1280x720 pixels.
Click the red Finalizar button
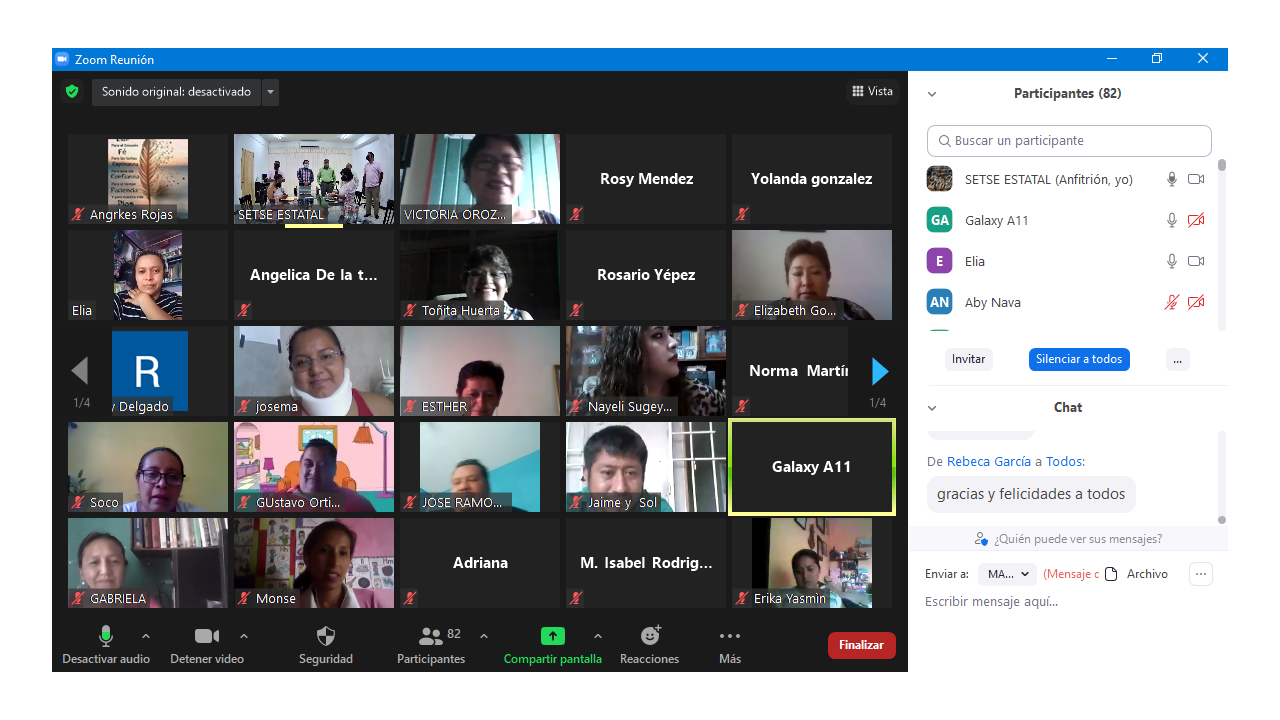pyautogui.click(x=861, y=645)
